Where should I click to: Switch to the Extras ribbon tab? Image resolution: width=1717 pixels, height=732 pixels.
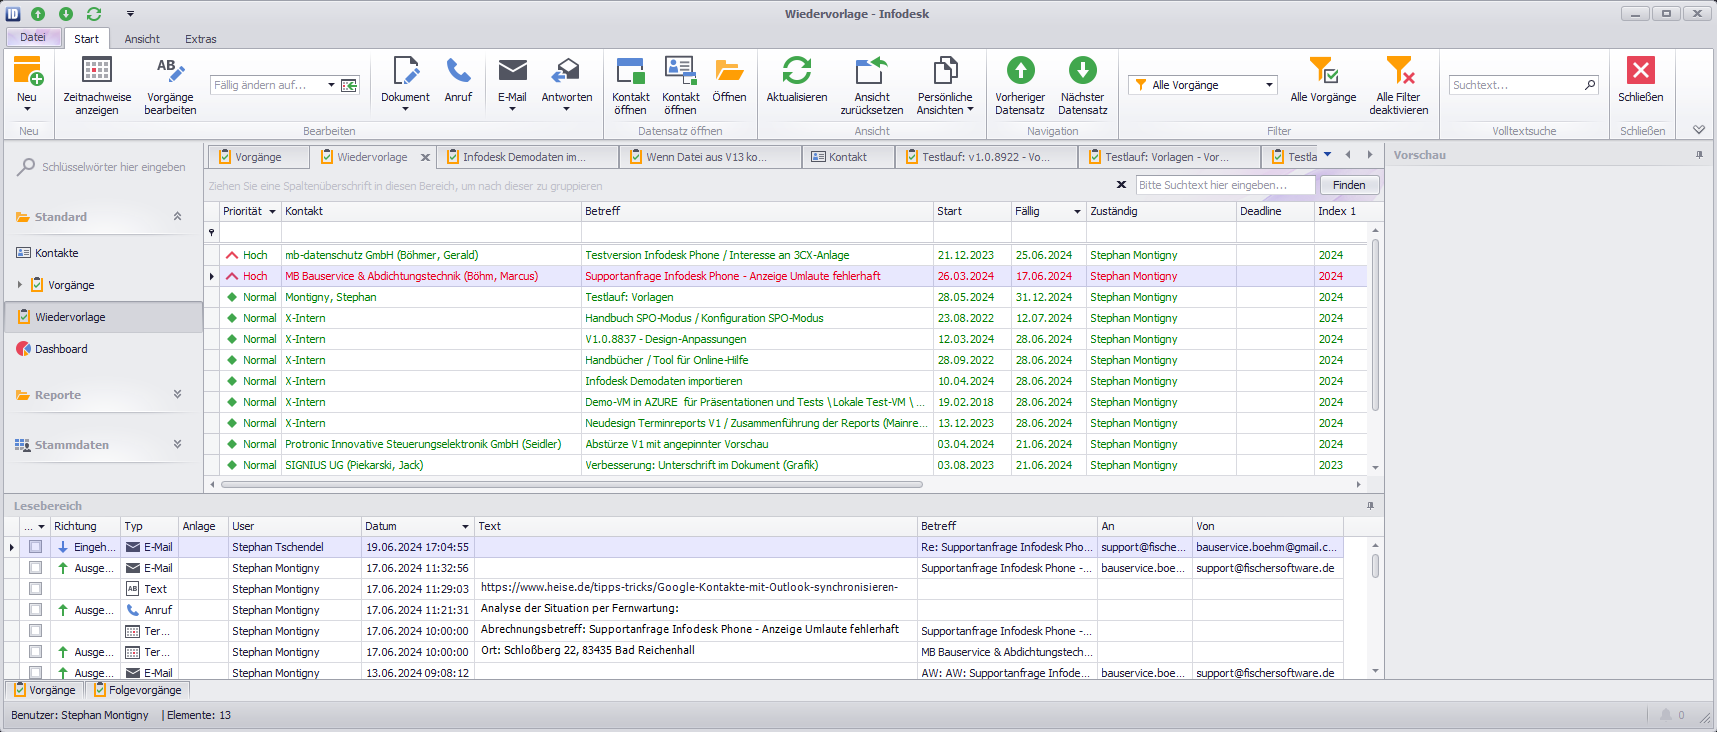[200, 39]
